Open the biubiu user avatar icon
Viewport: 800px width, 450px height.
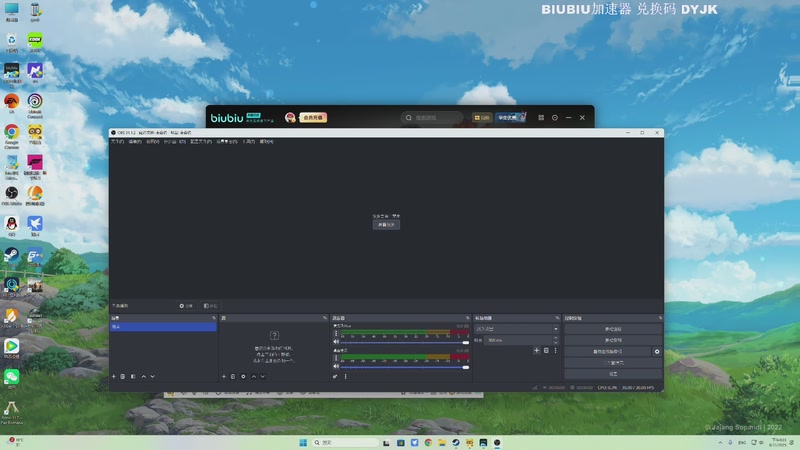pos(290,118)
